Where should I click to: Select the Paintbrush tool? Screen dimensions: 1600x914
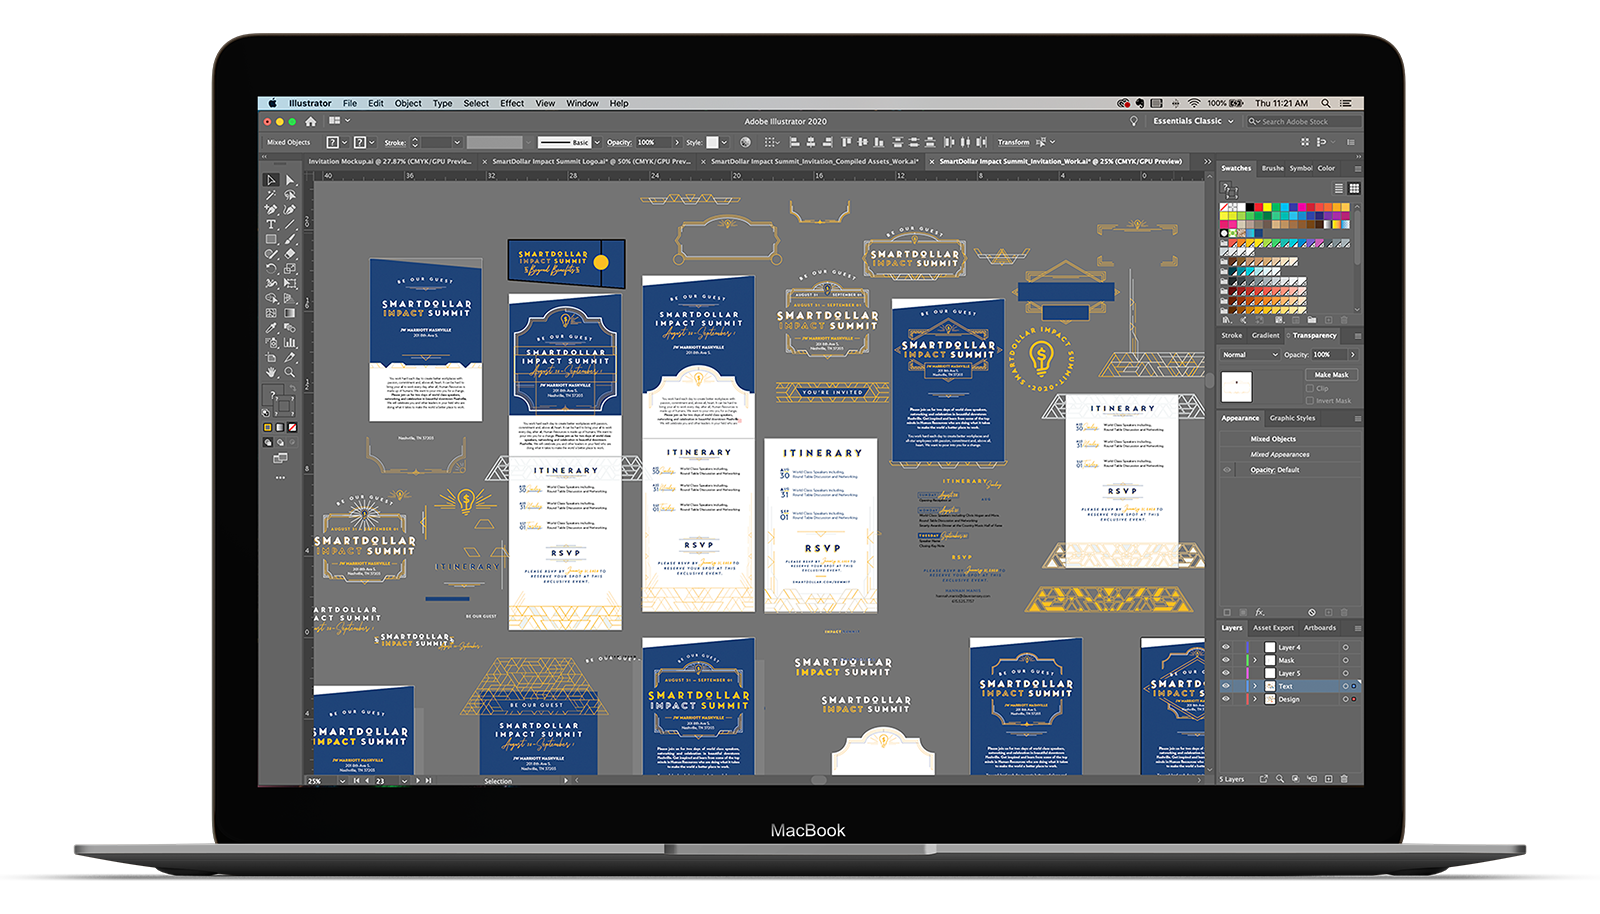point(290,239)
